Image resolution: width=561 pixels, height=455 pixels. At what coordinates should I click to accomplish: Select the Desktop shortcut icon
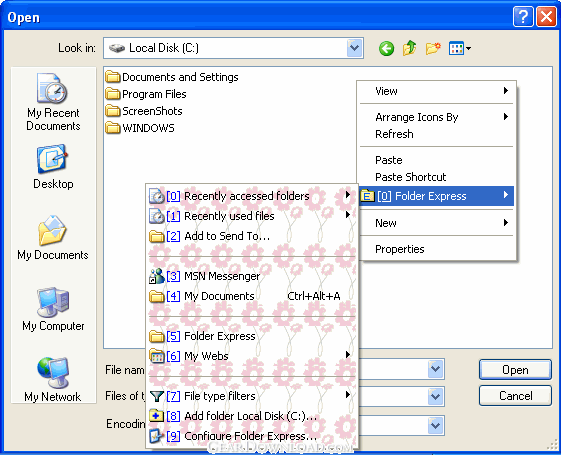pyautogui.click(x=53, y=167)
